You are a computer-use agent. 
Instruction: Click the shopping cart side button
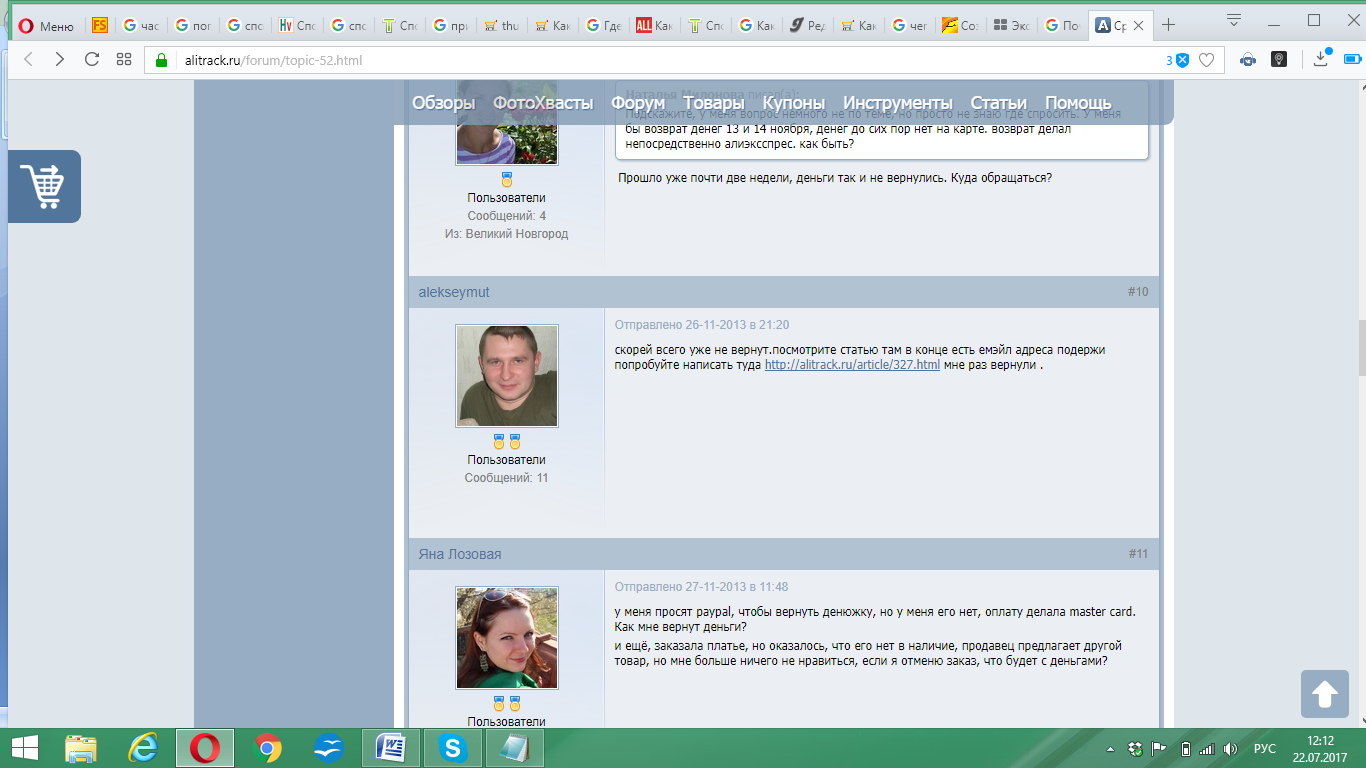(x=44, y=186)
